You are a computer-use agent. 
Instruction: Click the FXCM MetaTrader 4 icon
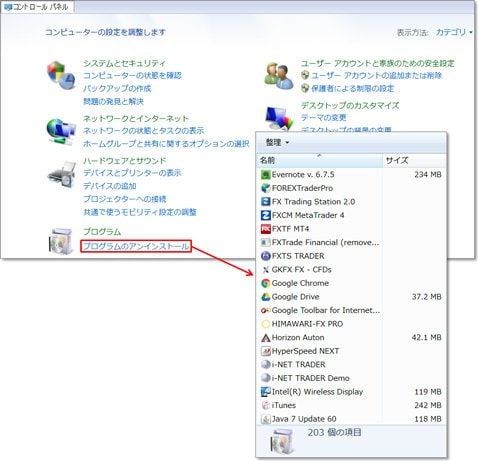coord(266,215)
